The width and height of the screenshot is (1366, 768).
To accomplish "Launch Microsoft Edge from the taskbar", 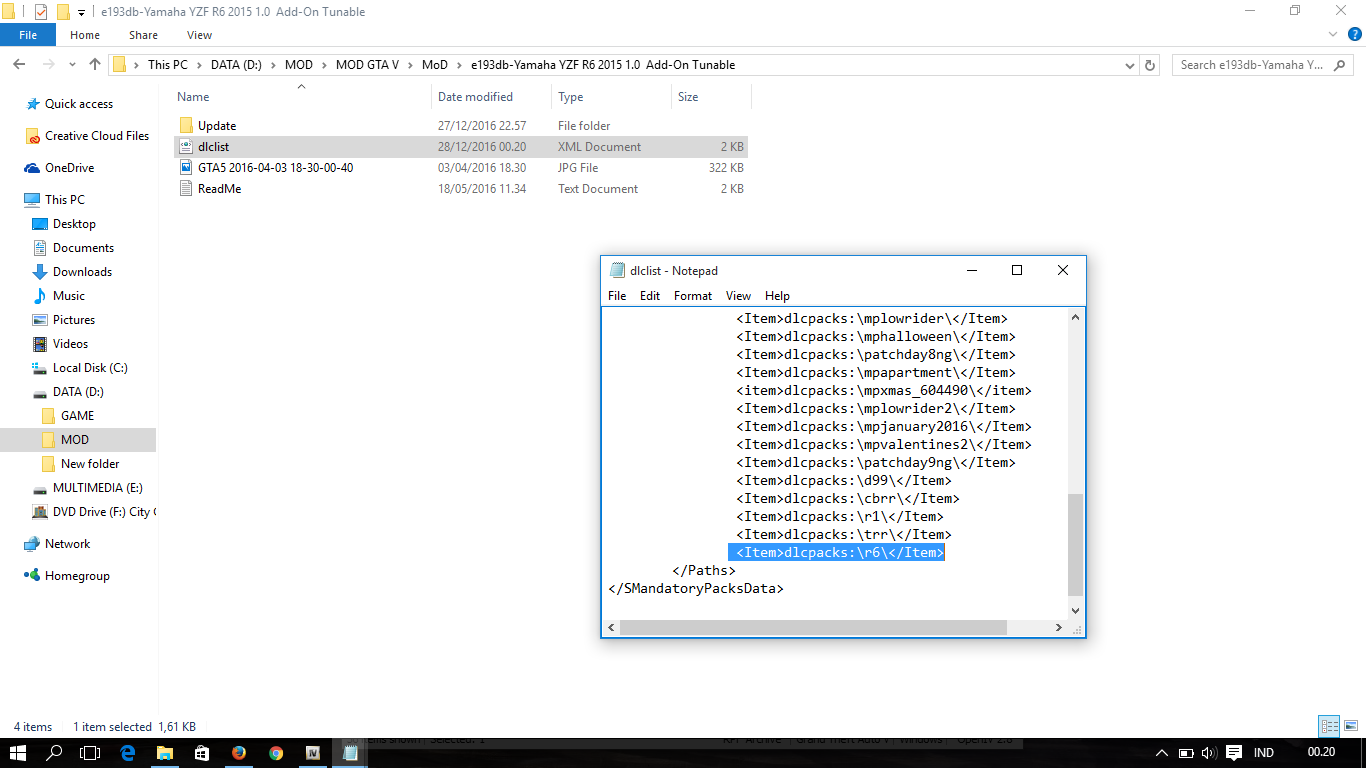I will coord(128,753).
